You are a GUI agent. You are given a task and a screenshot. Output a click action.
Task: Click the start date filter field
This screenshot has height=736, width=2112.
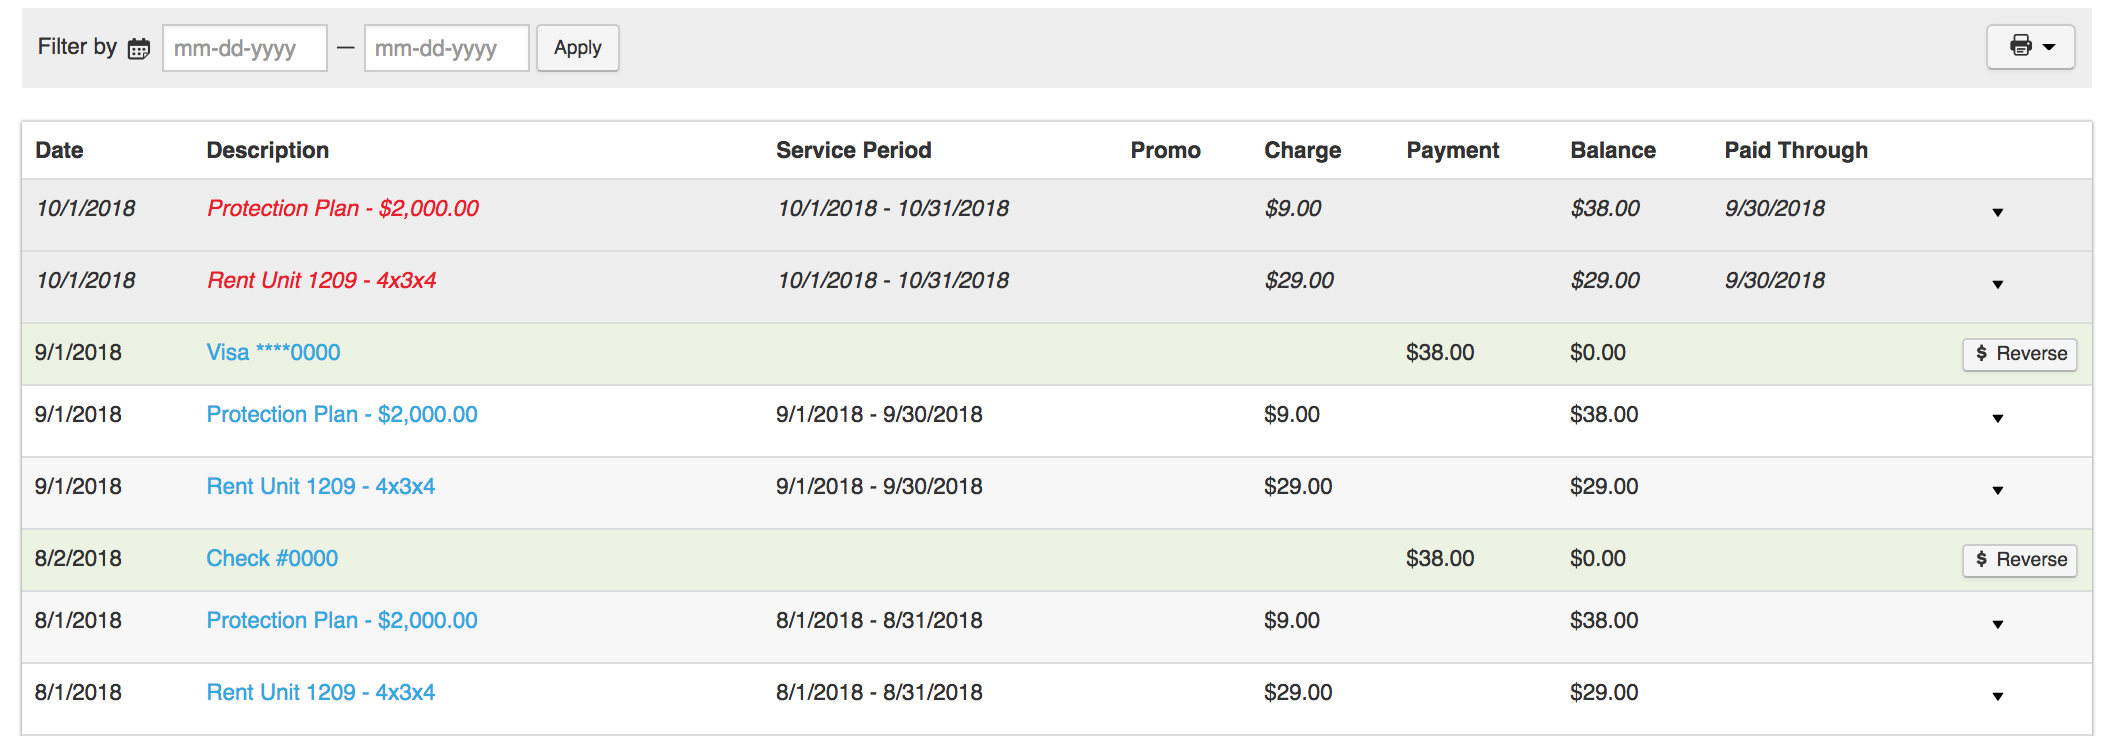pyautogui.click(x=244, y=48)
